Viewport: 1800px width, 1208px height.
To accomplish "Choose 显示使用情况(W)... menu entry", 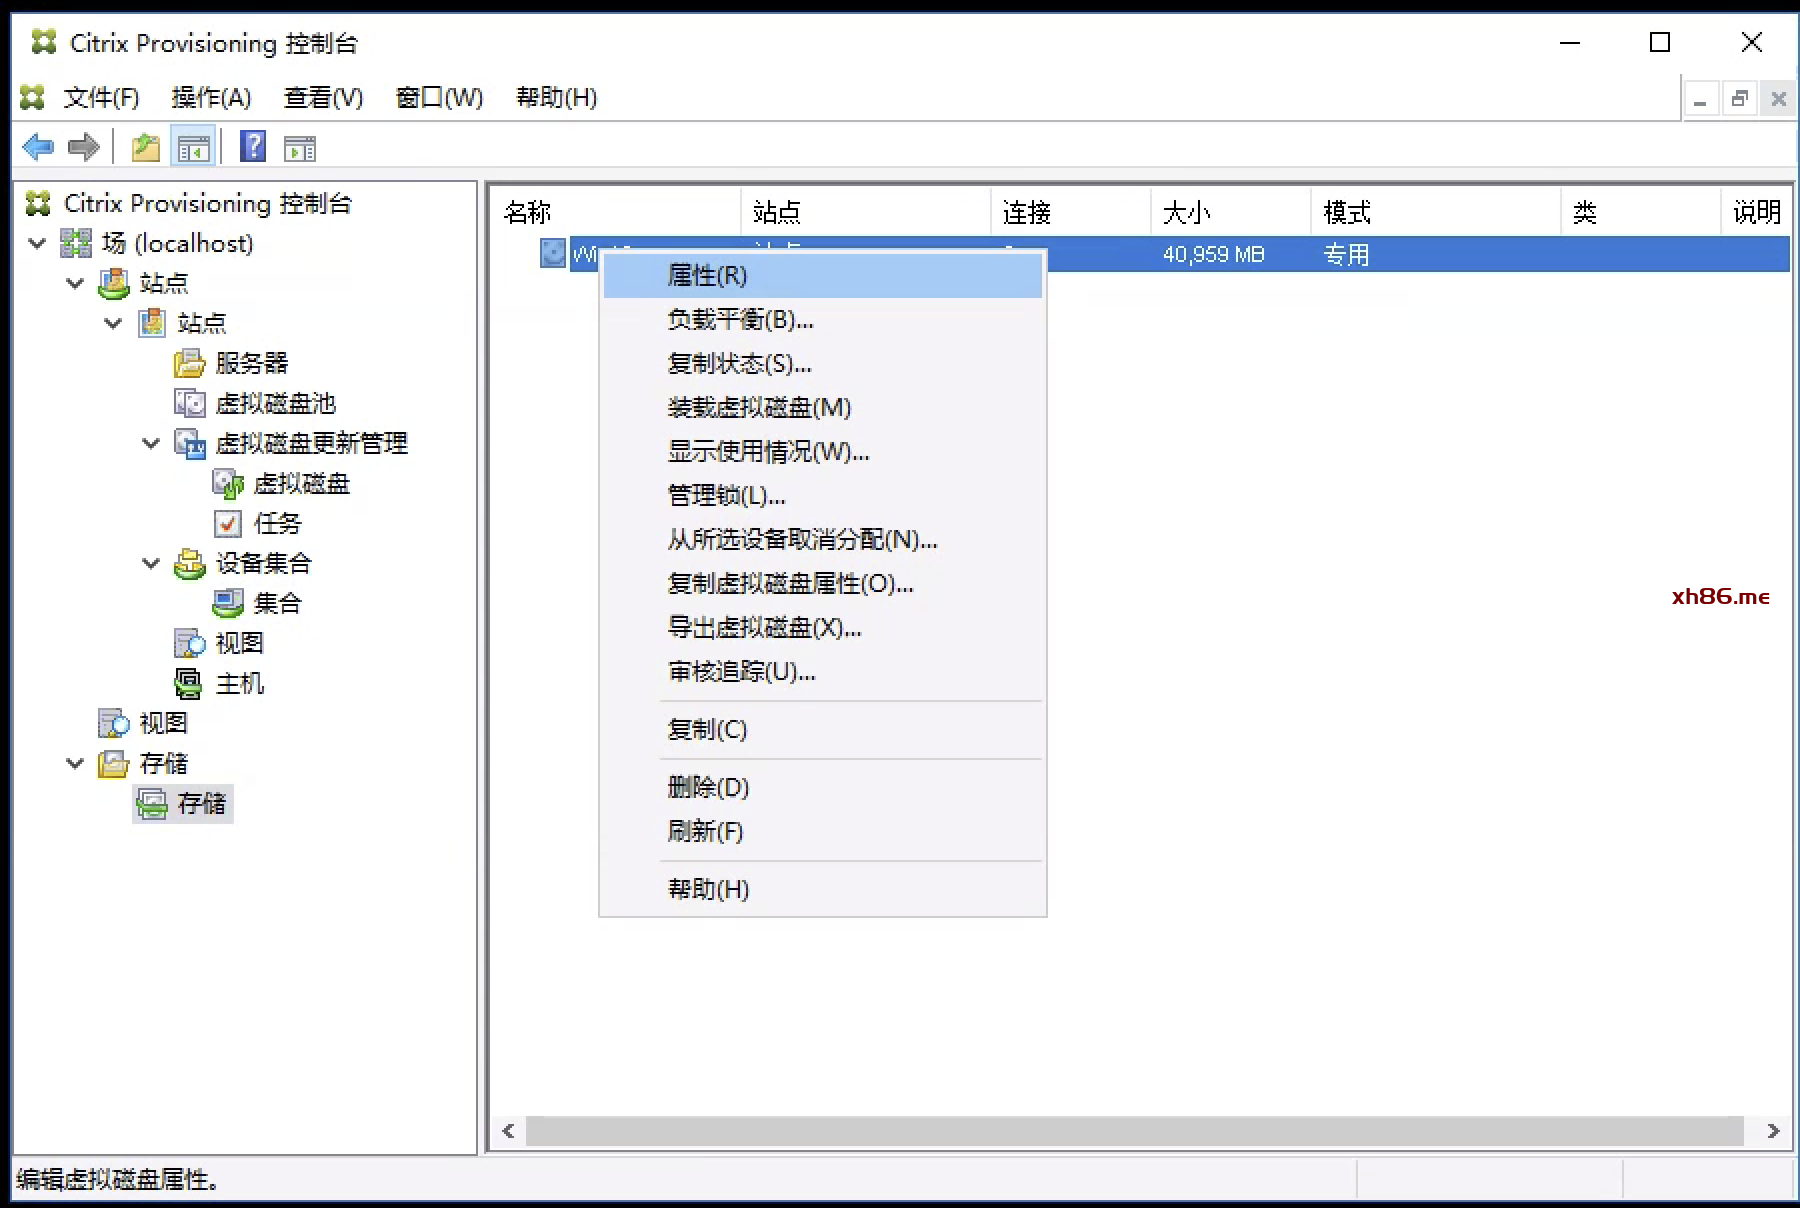I will 822,451.
